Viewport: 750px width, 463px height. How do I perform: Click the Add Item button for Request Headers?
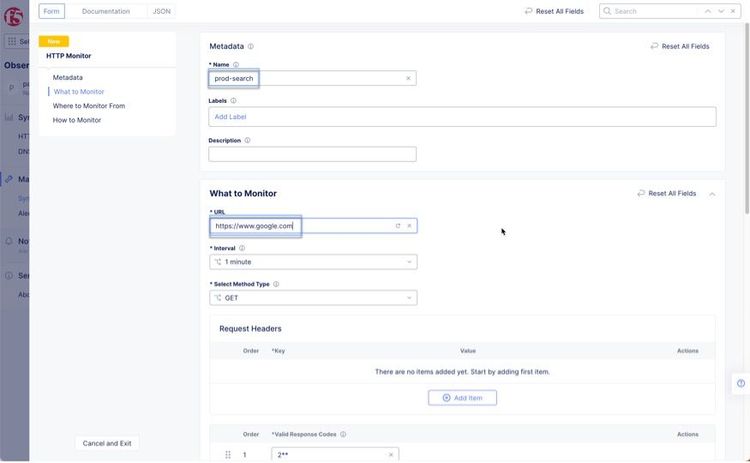pos(462,398)
